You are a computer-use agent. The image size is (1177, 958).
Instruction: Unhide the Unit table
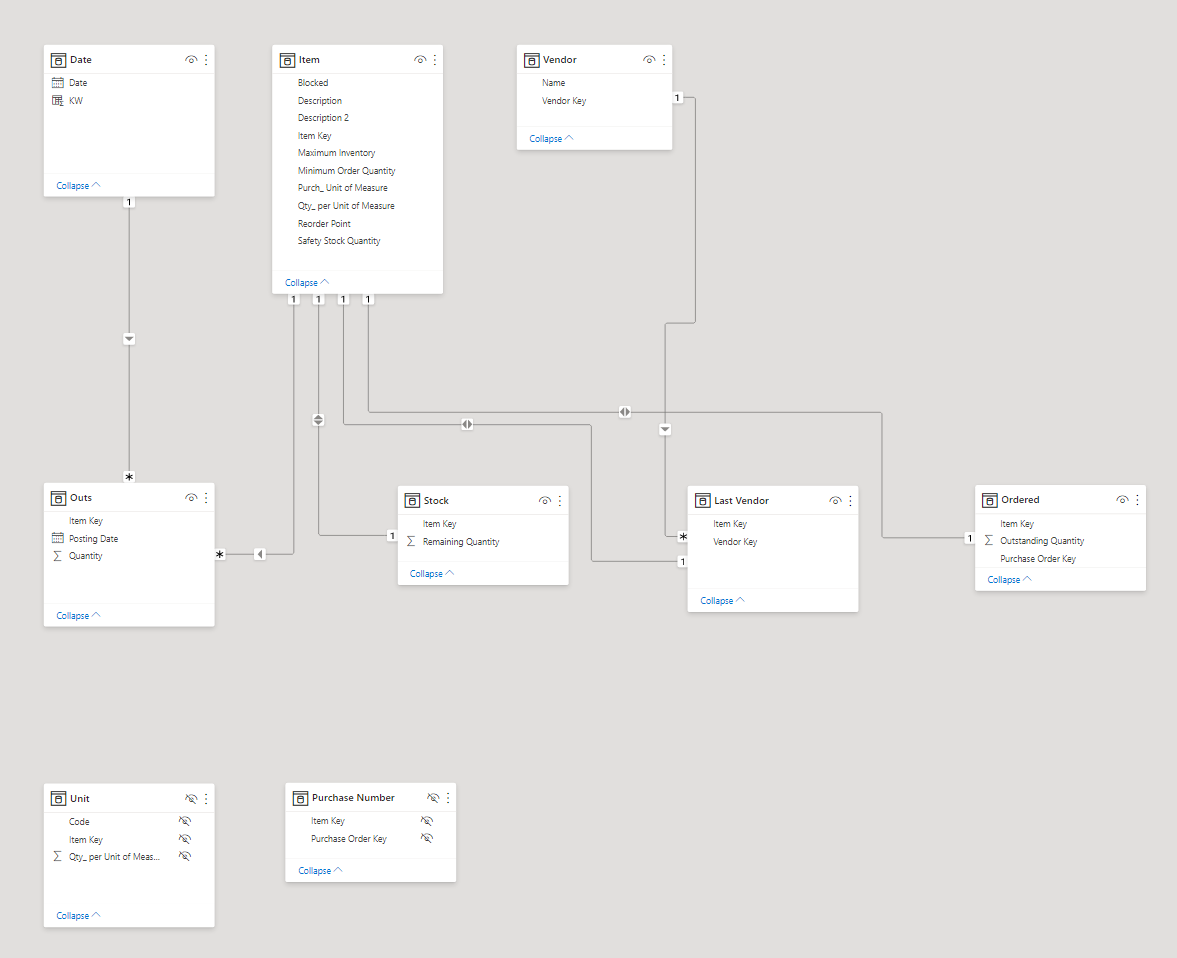191,799
